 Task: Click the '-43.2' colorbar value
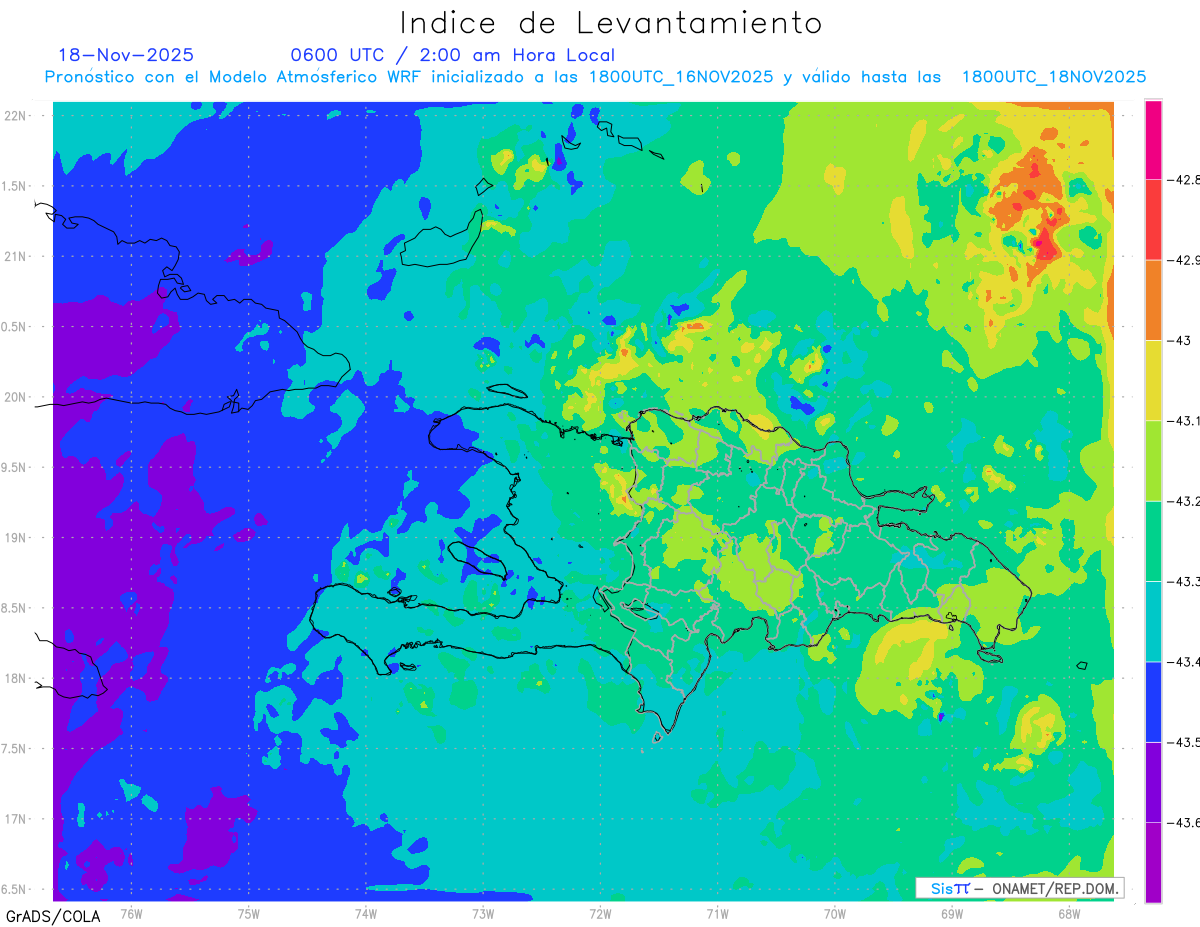coord(1182,501)
